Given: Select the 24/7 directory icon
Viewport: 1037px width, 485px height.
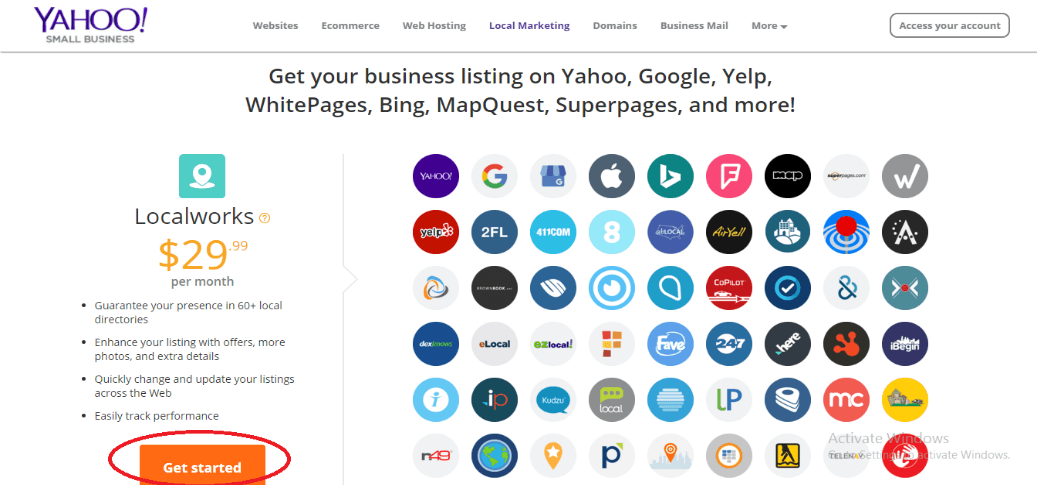Looking at the screenshot, I should click(x=729, y=344).
